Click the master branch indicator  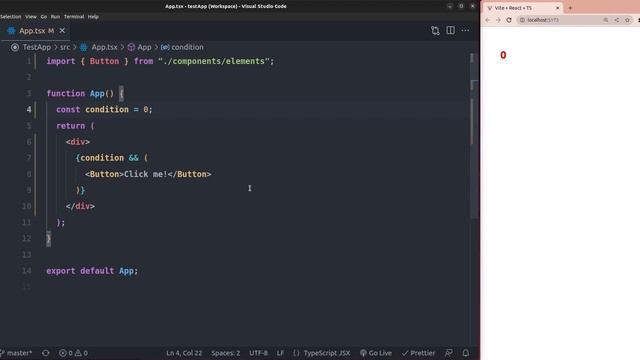tap(16, 353)
